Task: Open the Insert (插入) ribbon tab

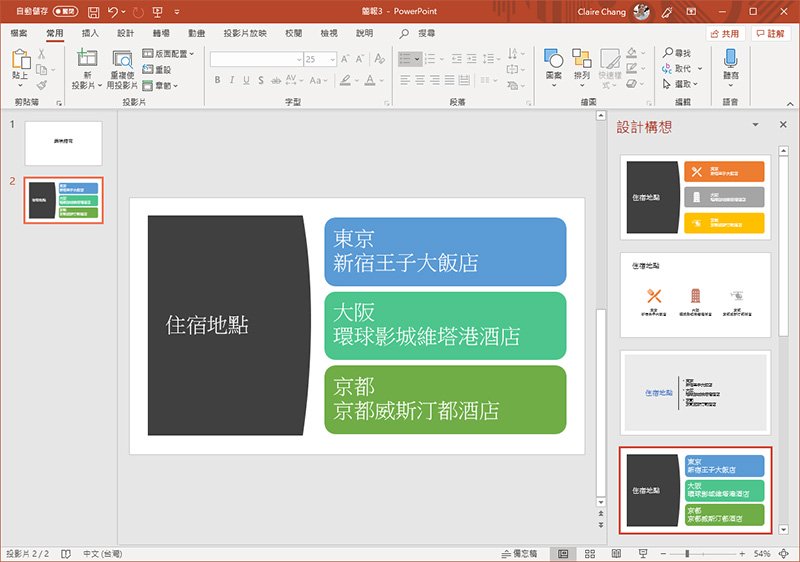Action: pos(90,33)
